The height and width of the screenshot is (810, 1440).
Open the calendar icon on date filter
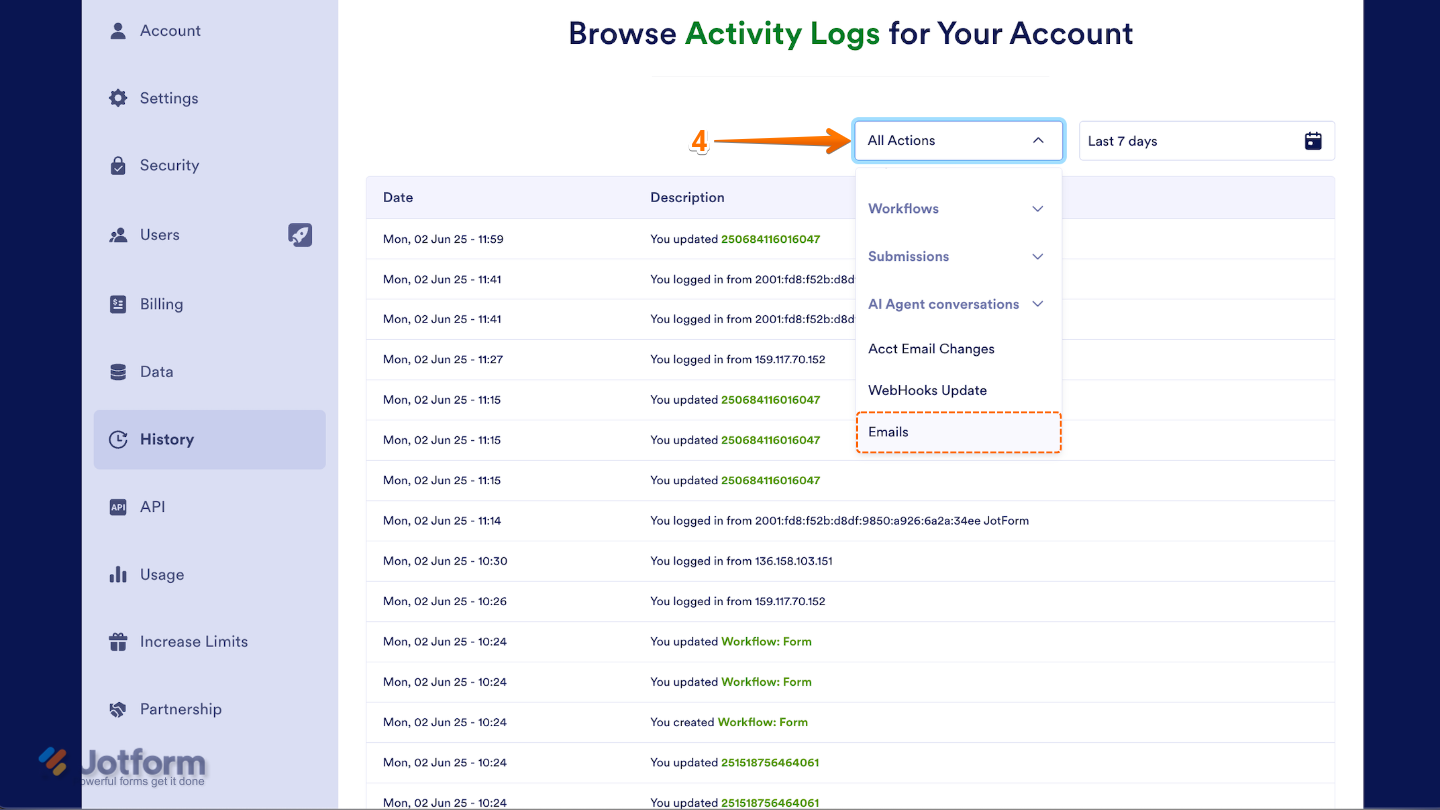point(1312,141)
